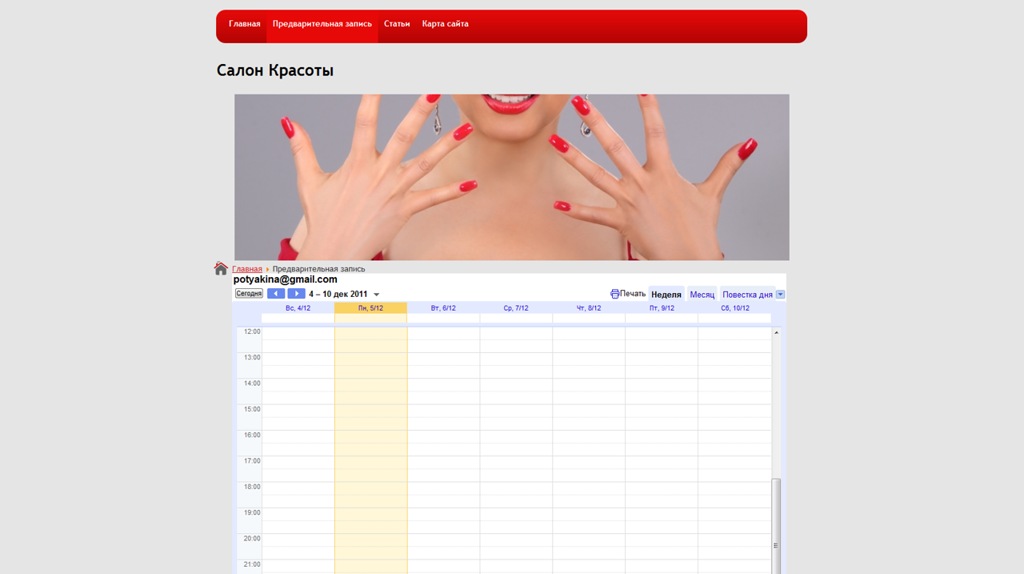
Task: Select Предварительная запись menu item
Action: (x=322, y=24)
